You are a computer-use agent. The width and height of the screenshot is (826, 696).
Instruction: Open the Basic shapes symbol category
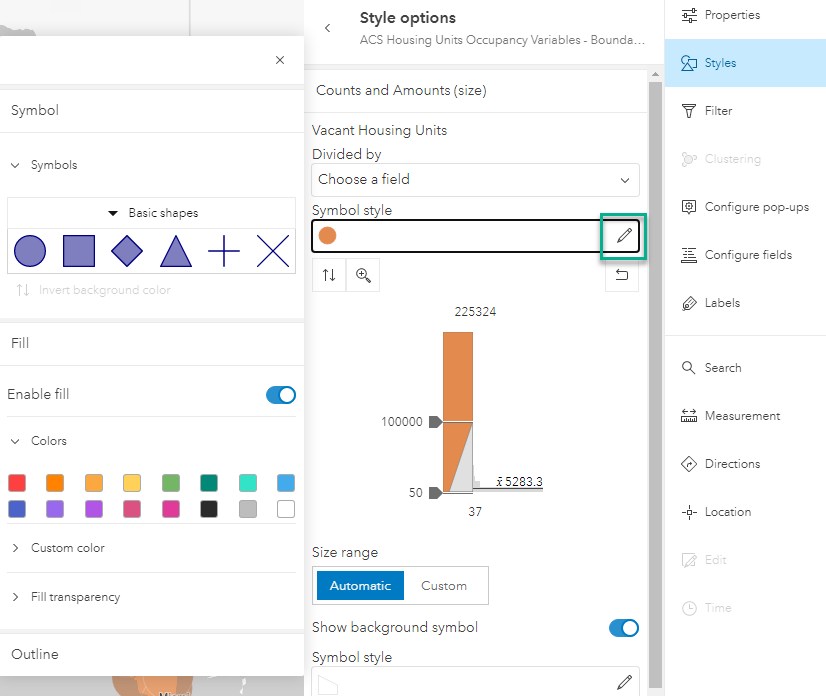(152, 213)
